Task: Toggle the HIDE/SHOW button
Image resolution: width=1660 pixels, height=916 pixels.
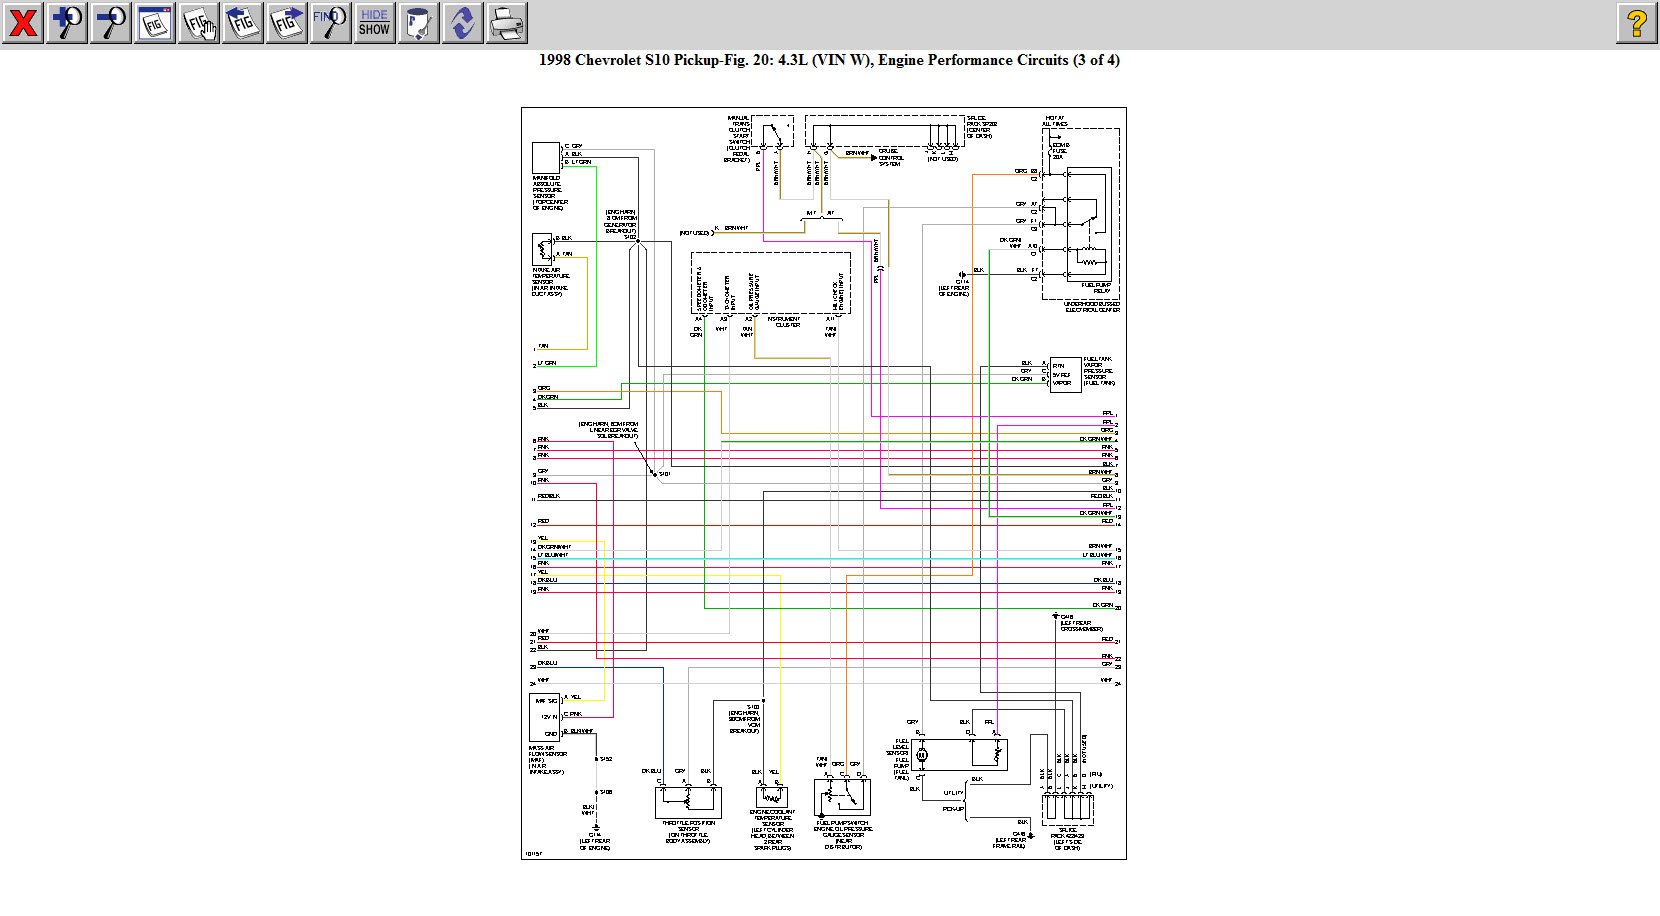Action: [x=374, y=22]
